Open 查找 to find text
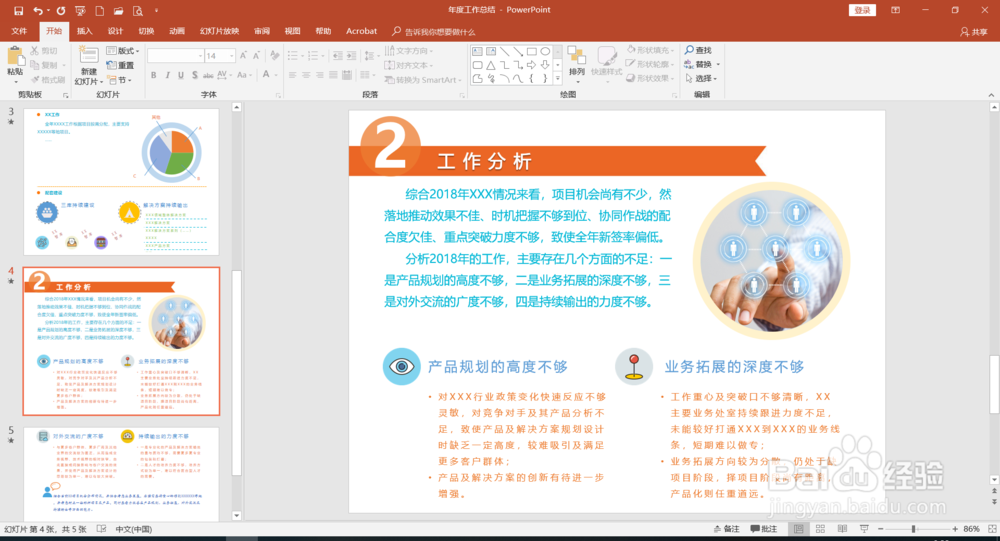 698,50
